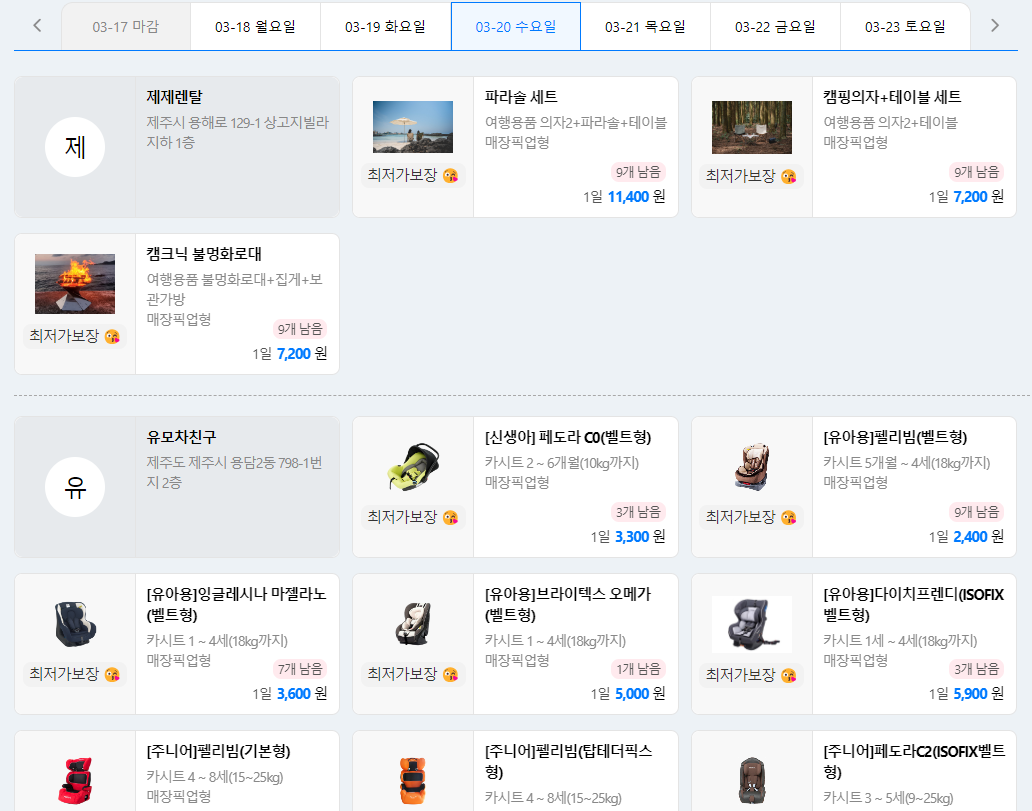Open the 다이치프렌디 gray car seat image
This screenshot has width=1032, height=811.
click(752, 624)
